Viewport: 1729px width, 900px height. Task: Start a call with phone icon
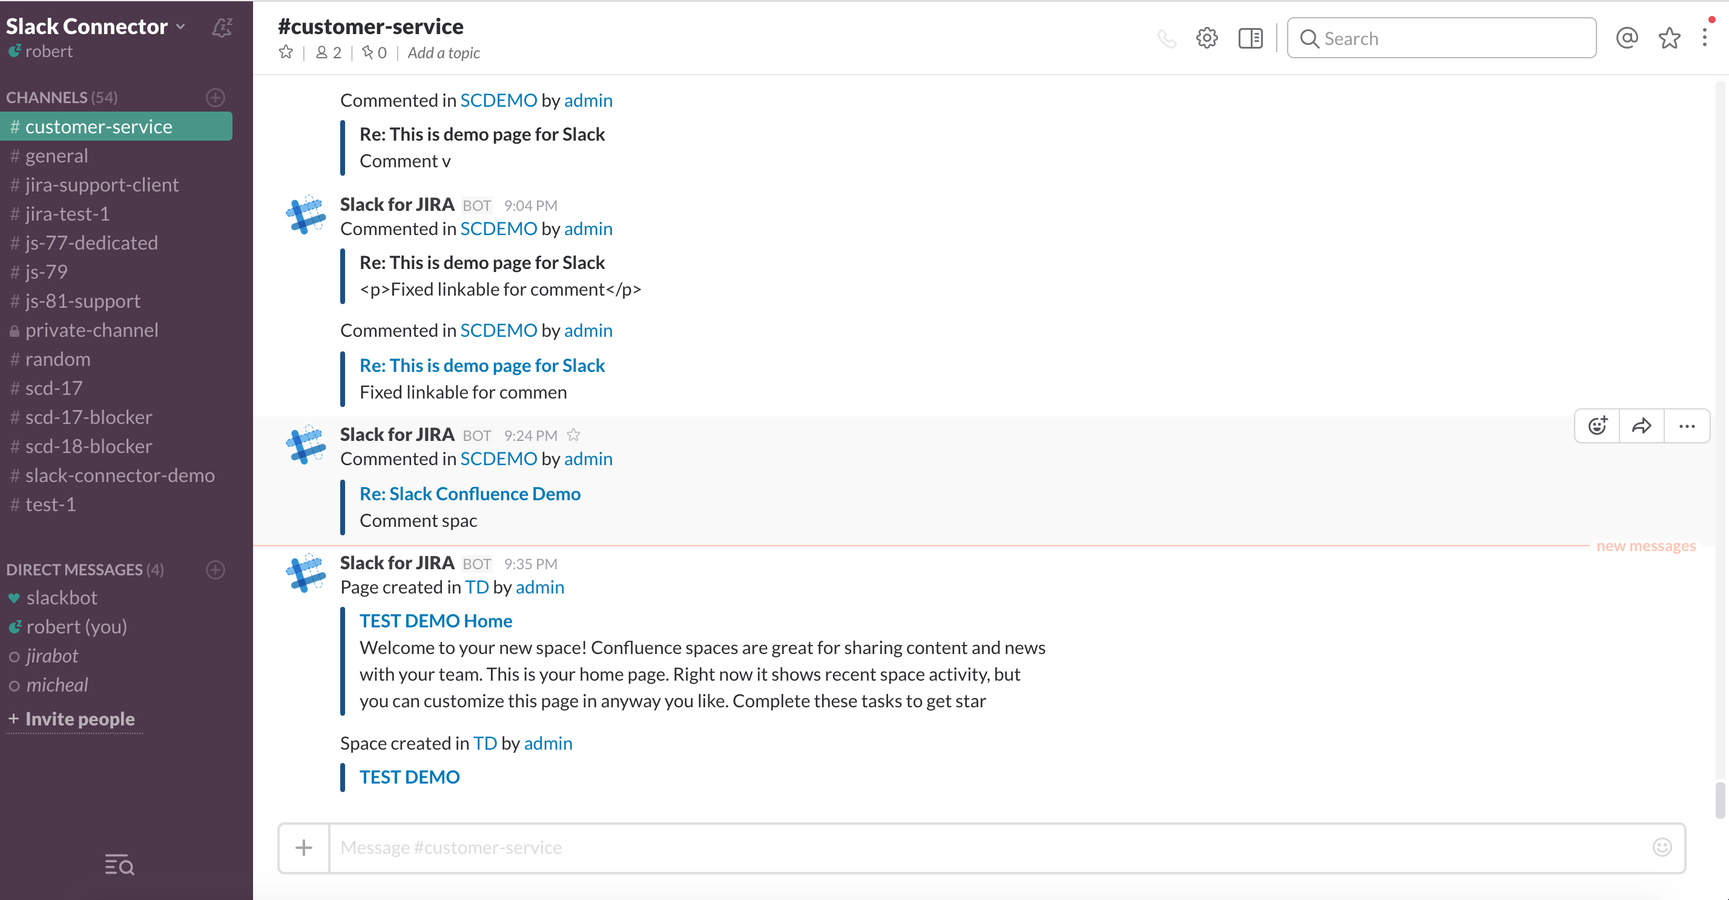point(1166,38)
